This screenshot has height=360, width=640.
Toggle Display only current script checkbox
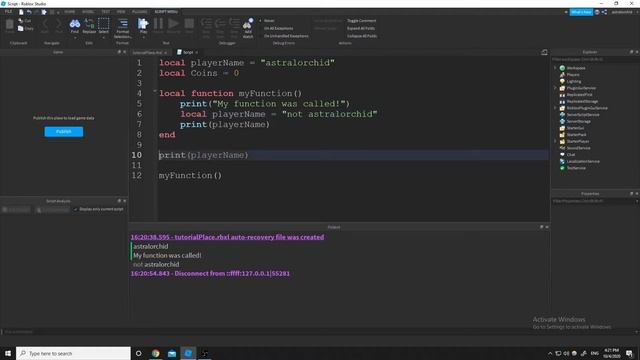[76, 209]
